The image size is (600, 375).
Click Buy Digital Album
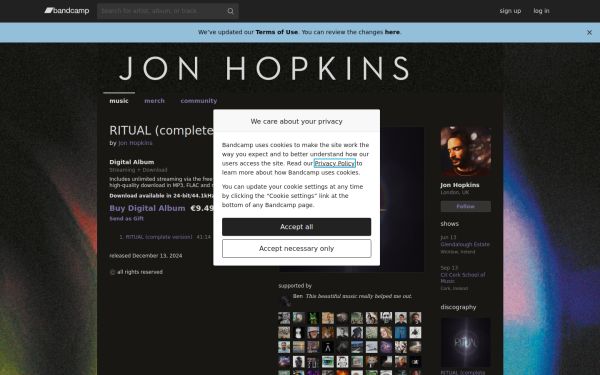pos(147,208)
